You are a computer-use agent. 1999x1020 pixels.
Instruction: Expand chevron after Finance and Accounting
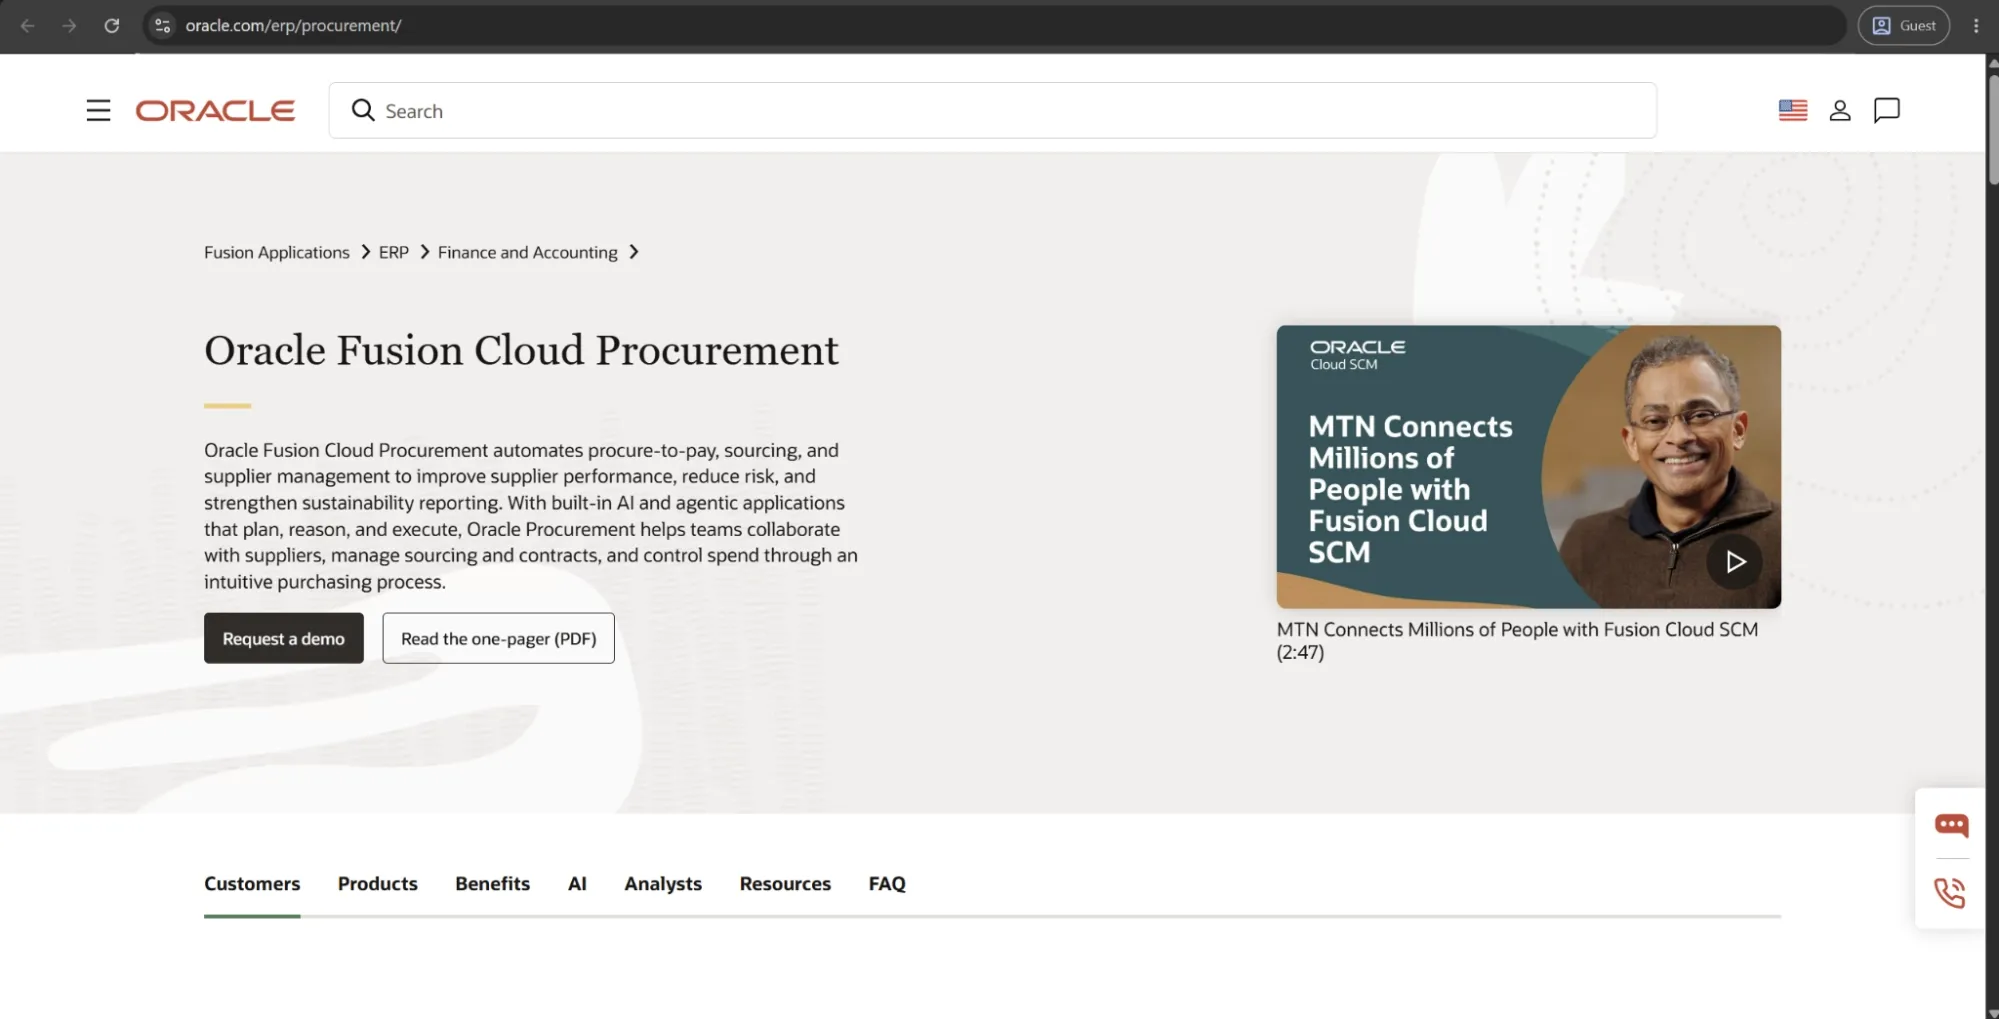pos(634,252)
